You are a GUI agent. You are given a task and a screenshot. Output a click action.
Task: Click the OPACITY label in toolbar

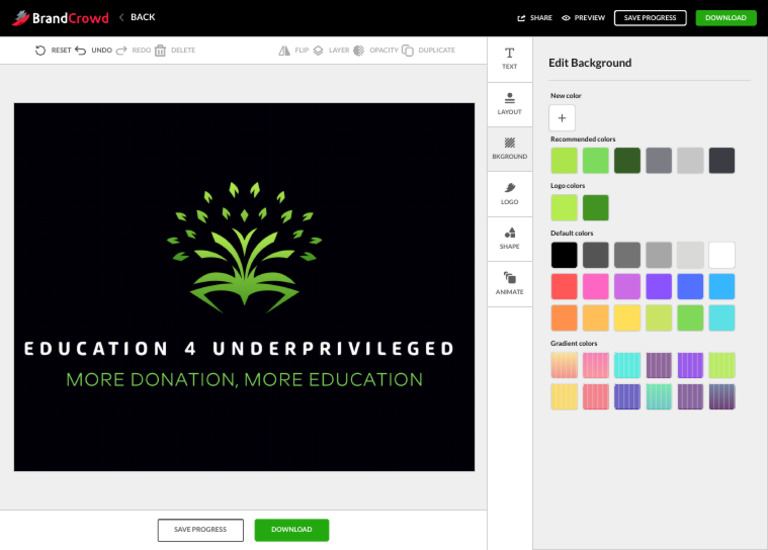tap(384, 50)
